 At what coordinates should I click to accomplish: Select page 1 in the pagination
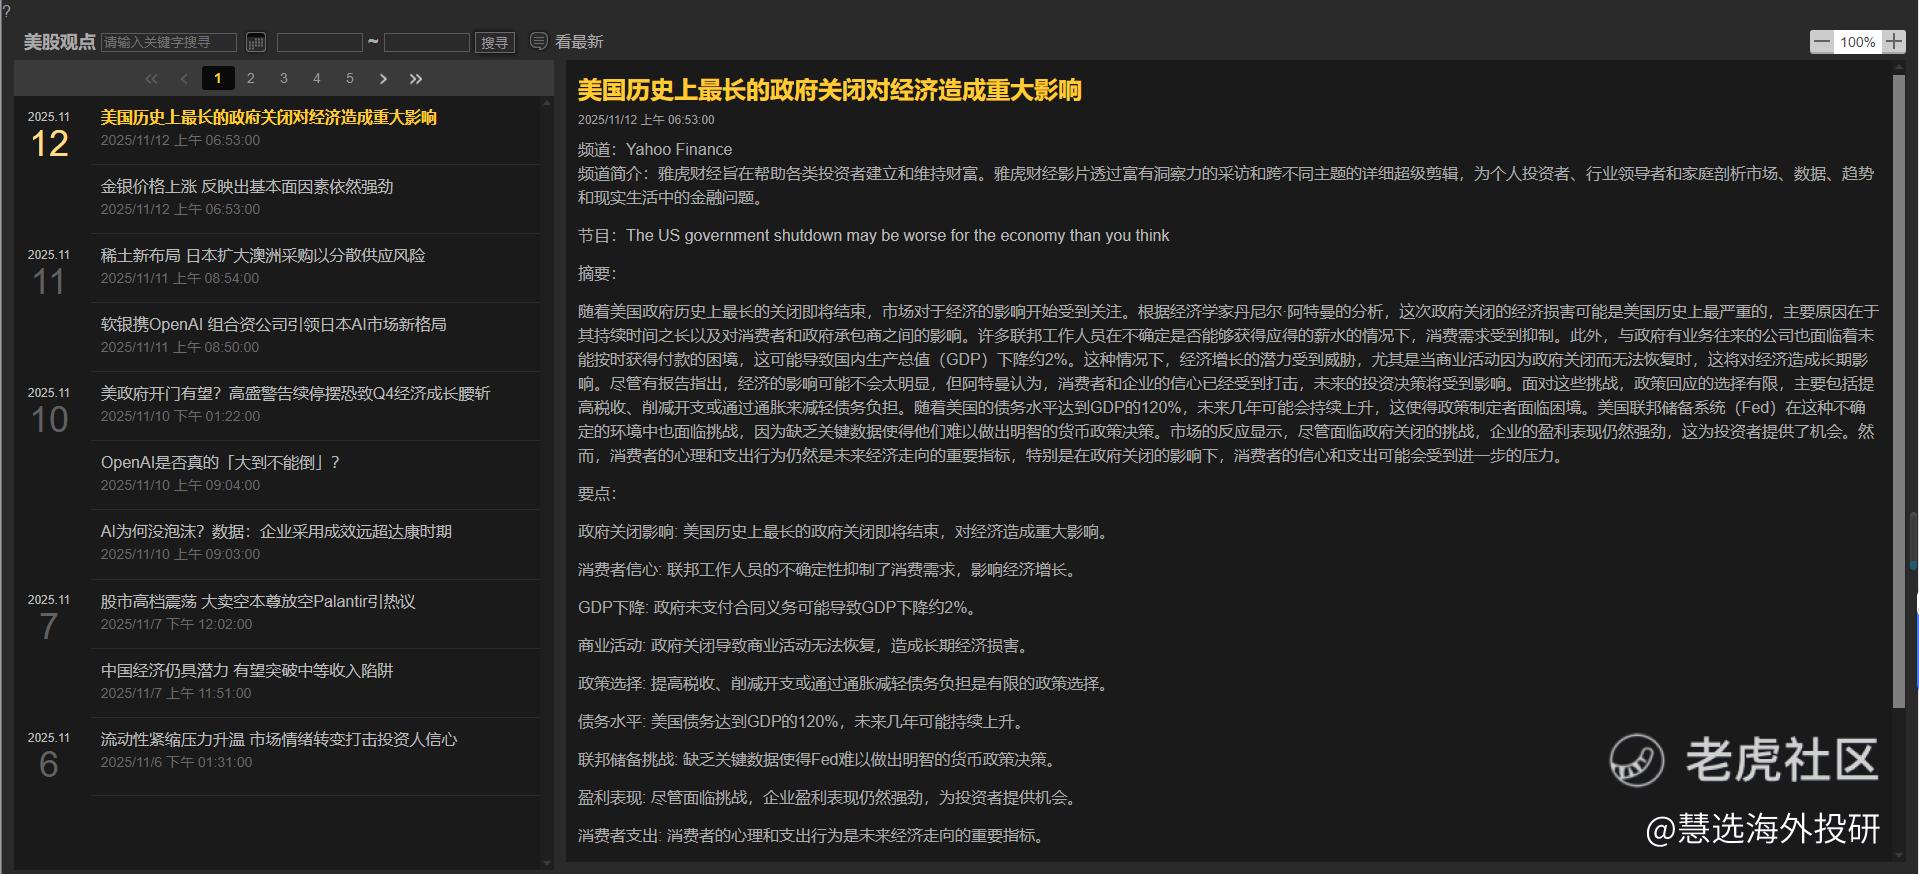tap(218, 78)
